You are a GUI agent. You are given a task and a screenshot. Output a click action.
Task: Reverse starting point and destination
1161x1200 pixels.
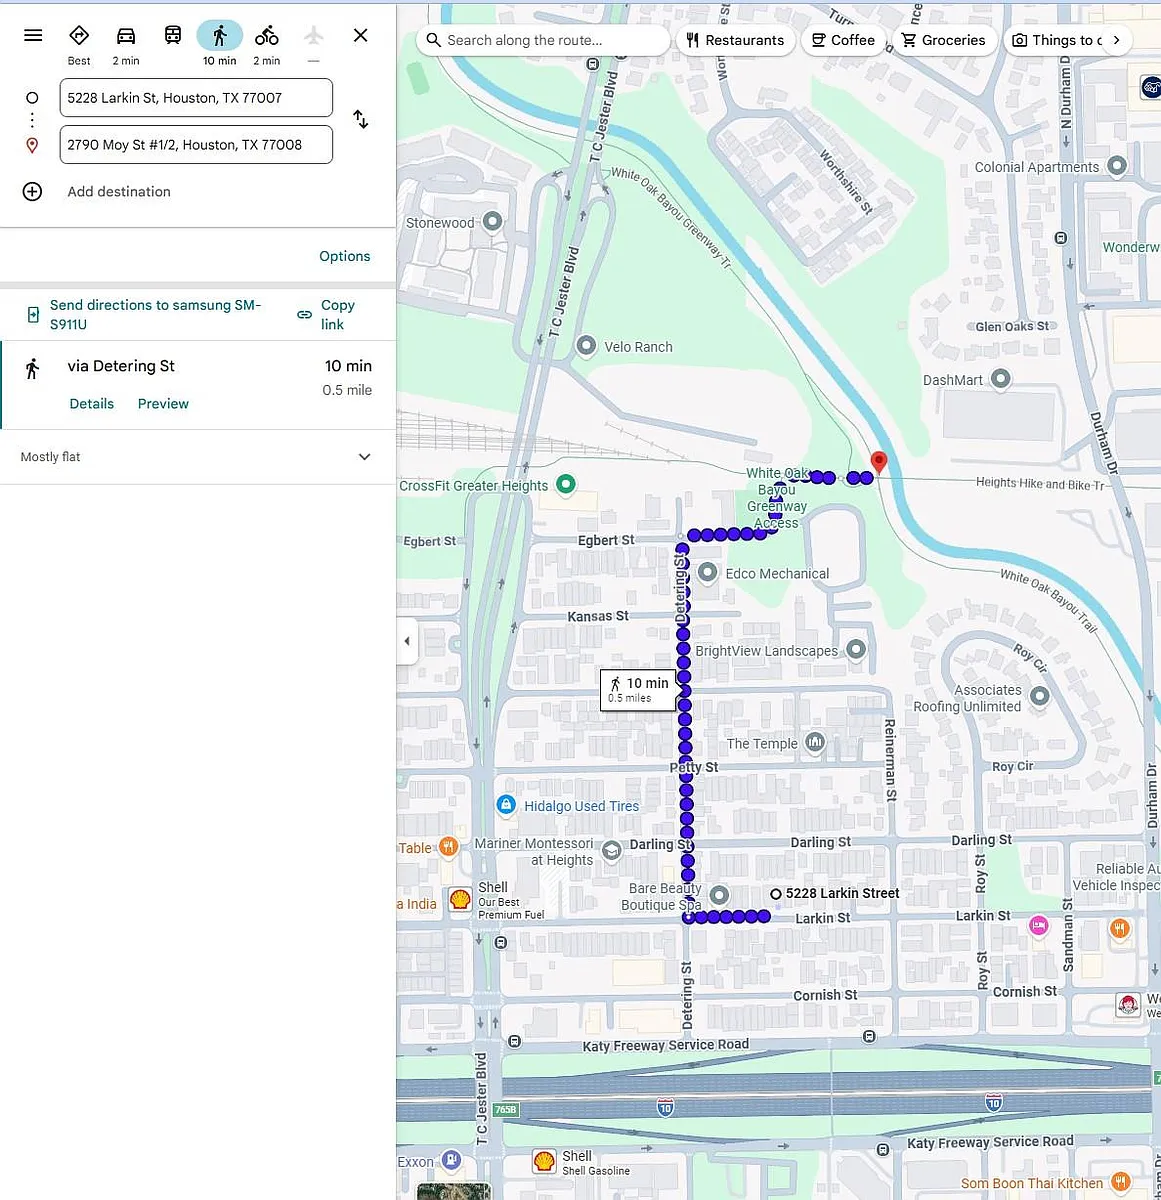[x=361, y=120]
